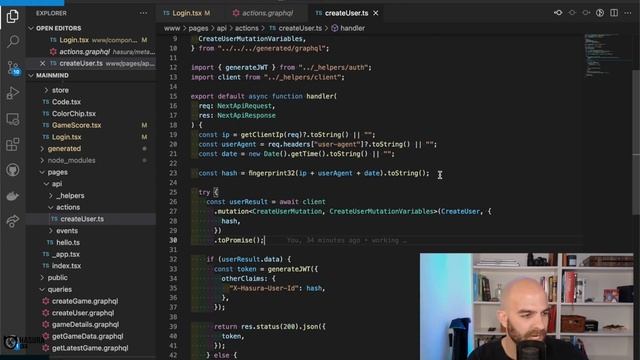
Task: Open the Source Control view
Action: coord(13,67)
